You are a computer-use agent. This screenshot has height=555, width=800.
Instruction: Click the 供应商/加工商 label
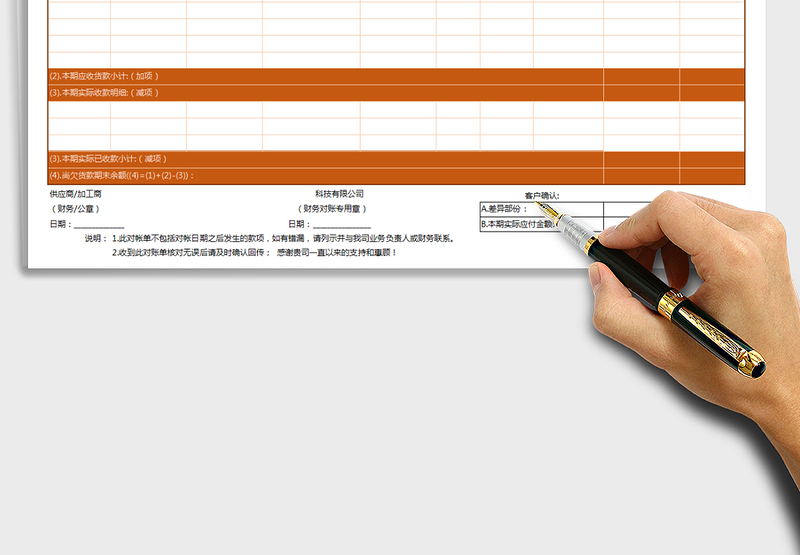tap(75, 194)
